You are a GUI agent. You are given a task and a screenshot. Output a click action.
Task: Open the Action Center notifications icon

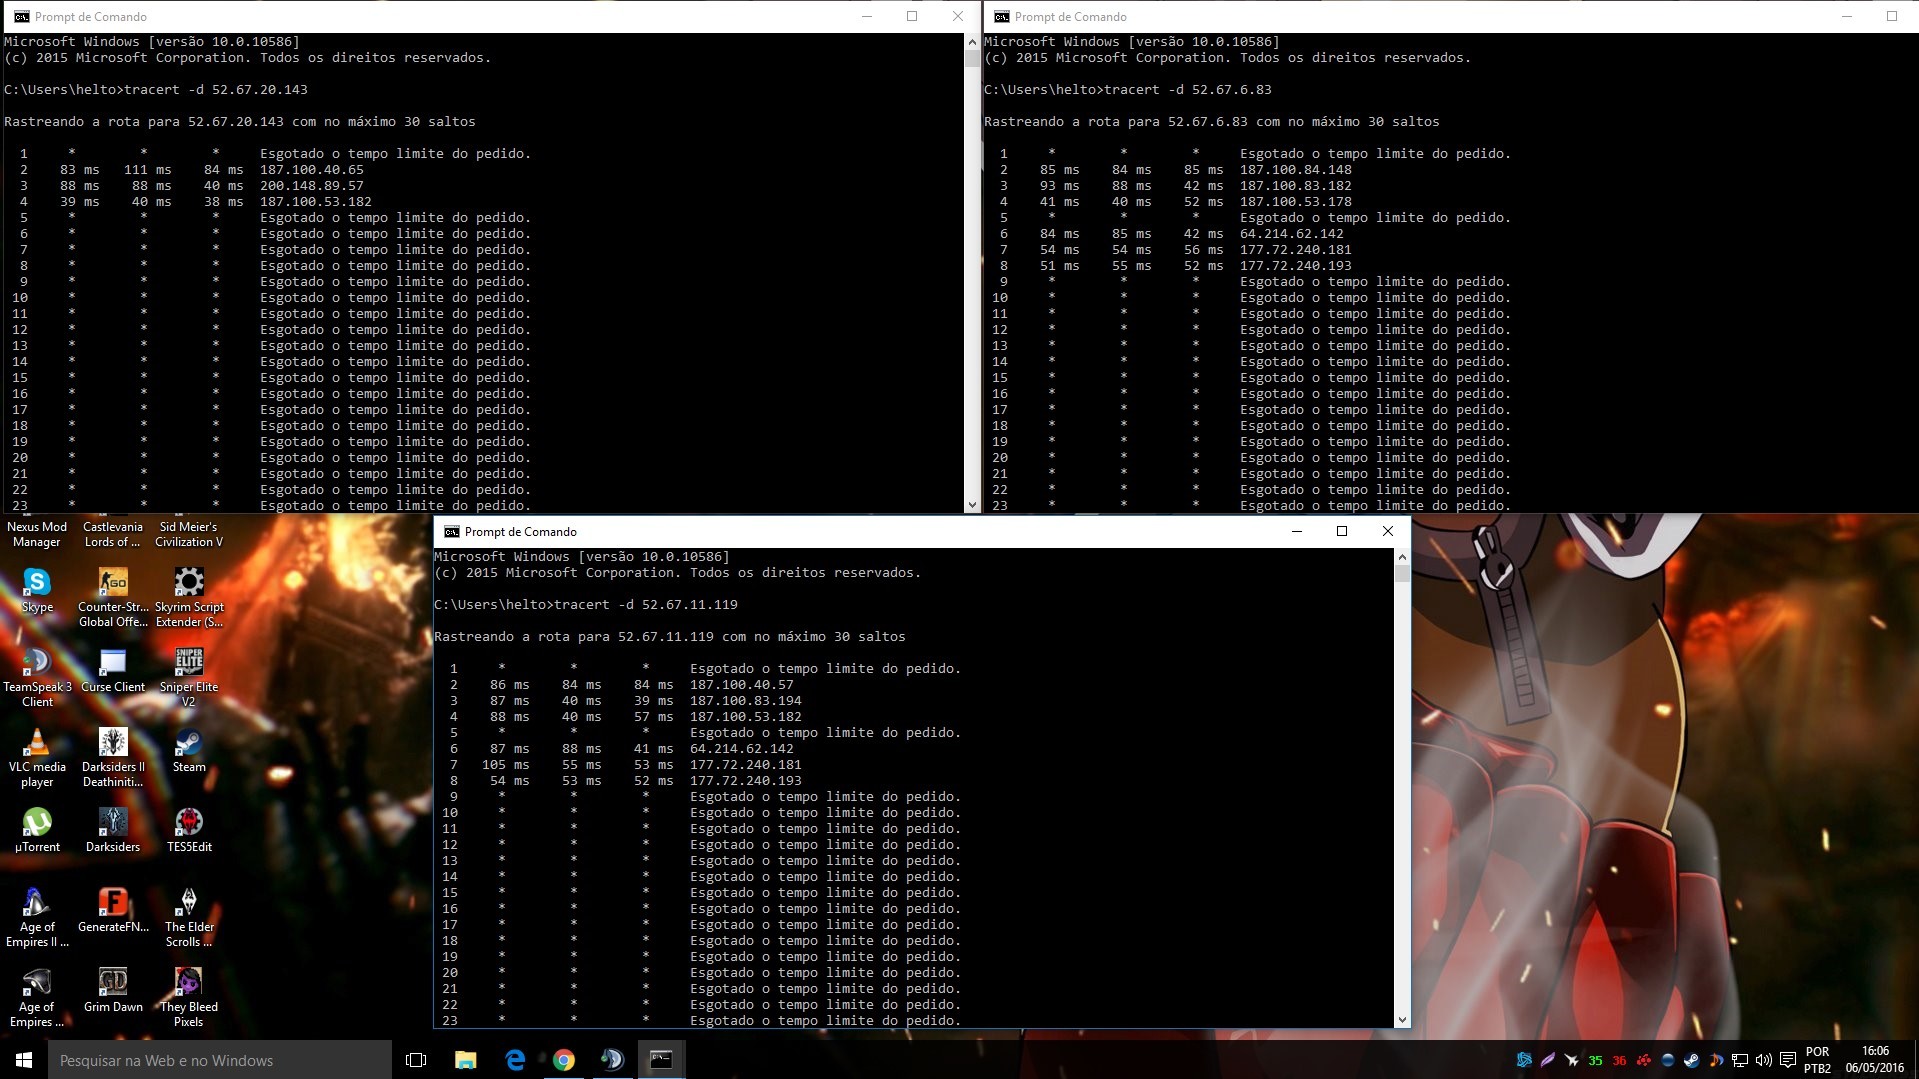click(1787, 1060)
